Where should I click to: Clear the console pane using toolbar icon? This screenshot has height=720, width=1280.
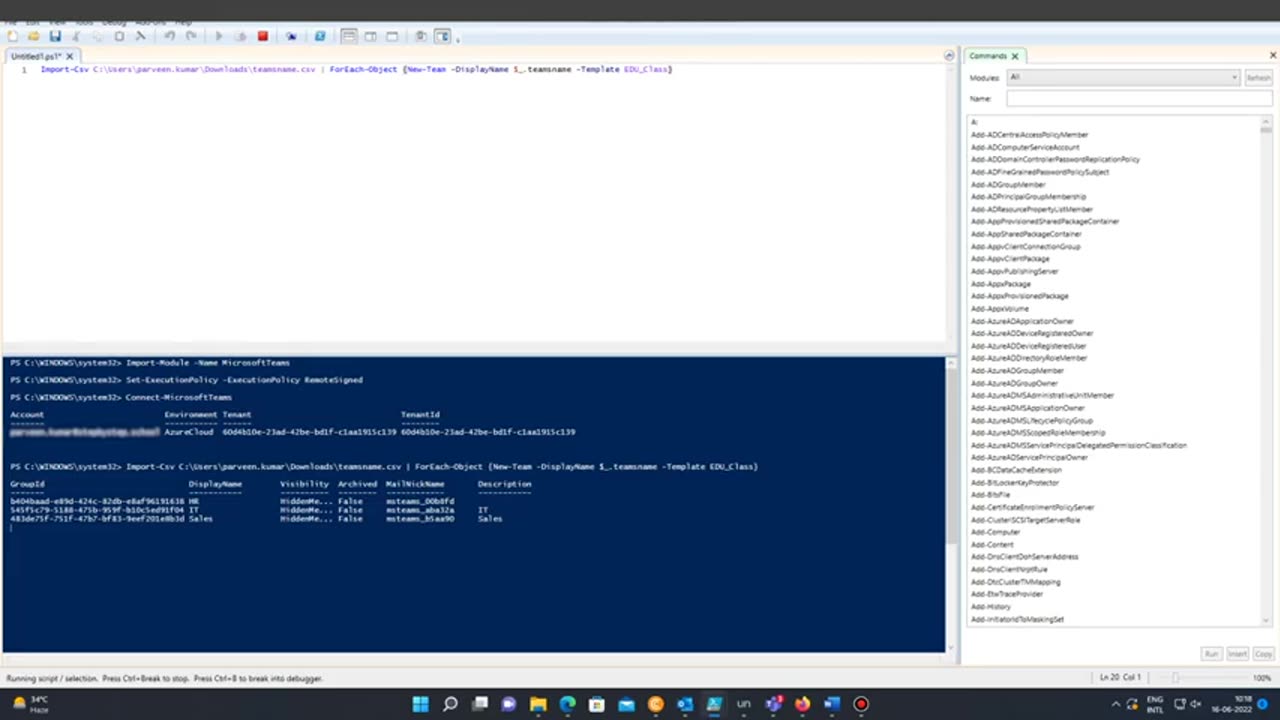tap(140, 36)
